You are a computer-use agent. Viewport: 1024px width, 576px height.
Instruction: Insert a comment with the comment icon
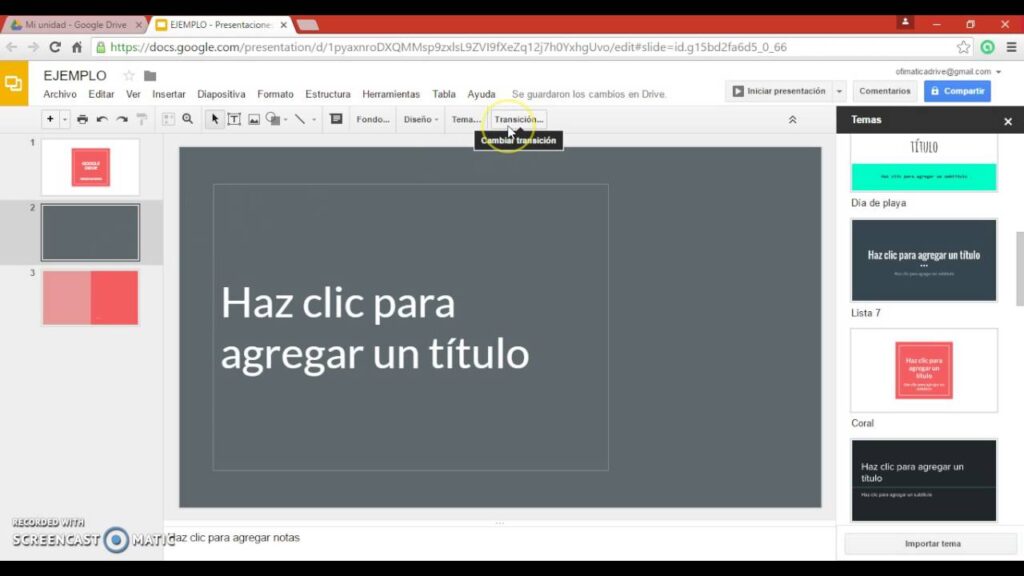click(x=336, y=119)
